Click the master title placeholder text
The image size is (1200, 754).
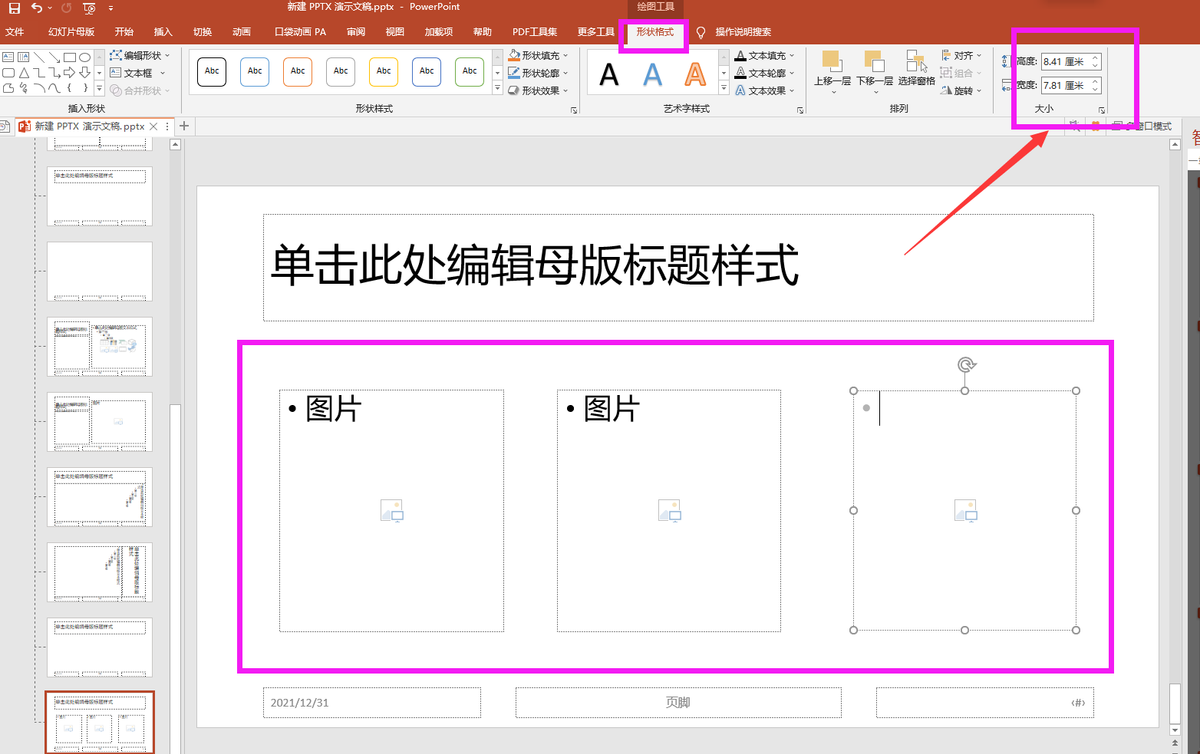tap(534, 267)
